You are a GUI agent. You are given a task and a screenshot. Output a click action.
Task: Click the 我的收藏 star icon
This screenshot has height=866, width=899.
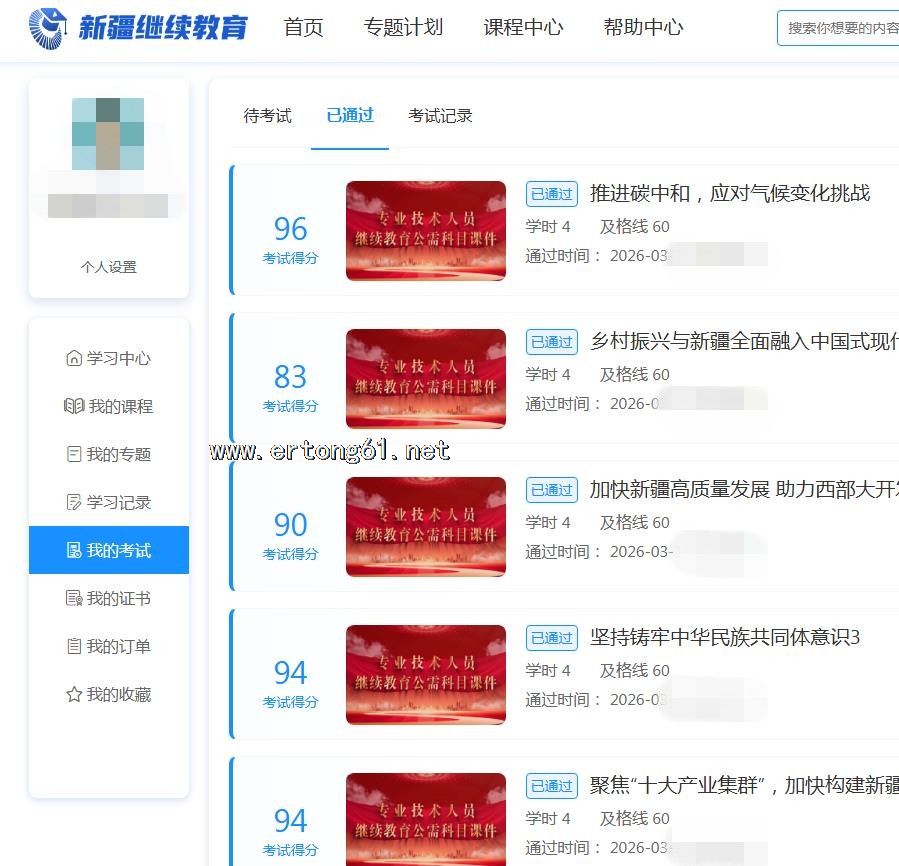(x=73, y=694)
